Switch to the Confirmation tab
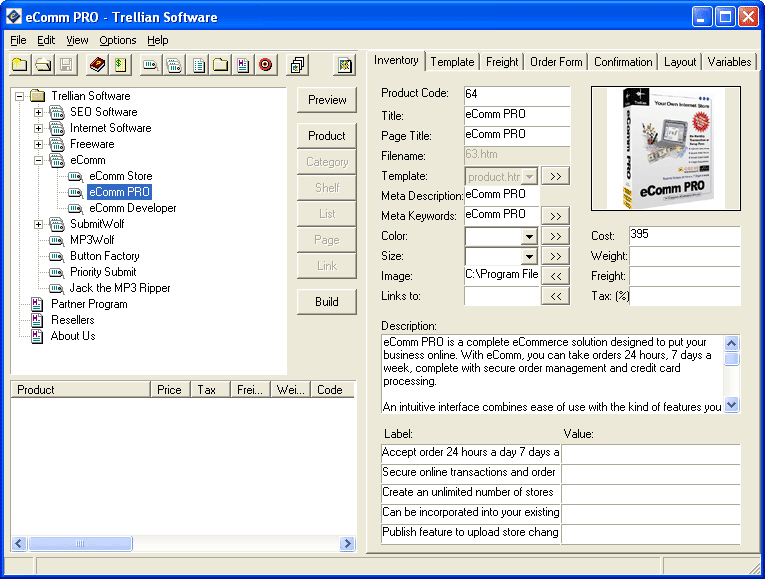 [623, 62]
